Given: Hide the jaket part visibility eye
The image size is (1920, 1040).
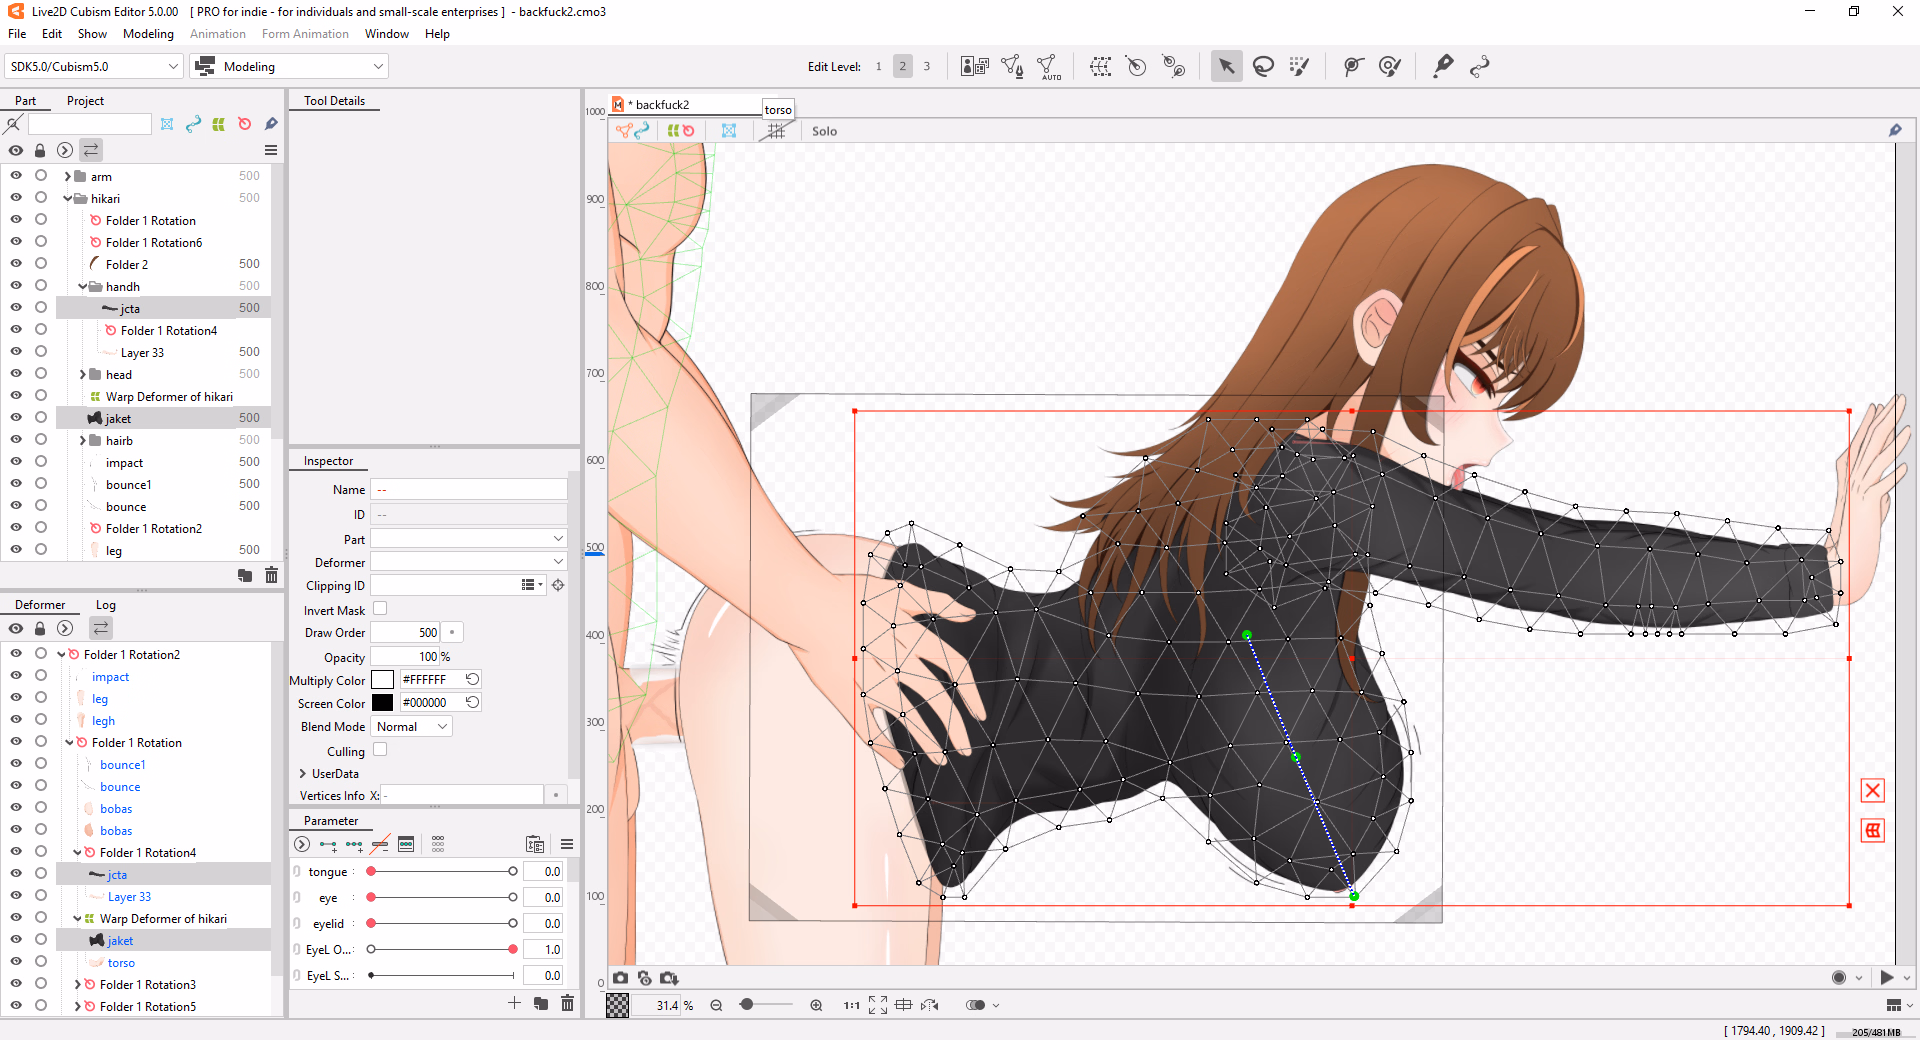Looking at the screenshot, I should click(16, 418).
